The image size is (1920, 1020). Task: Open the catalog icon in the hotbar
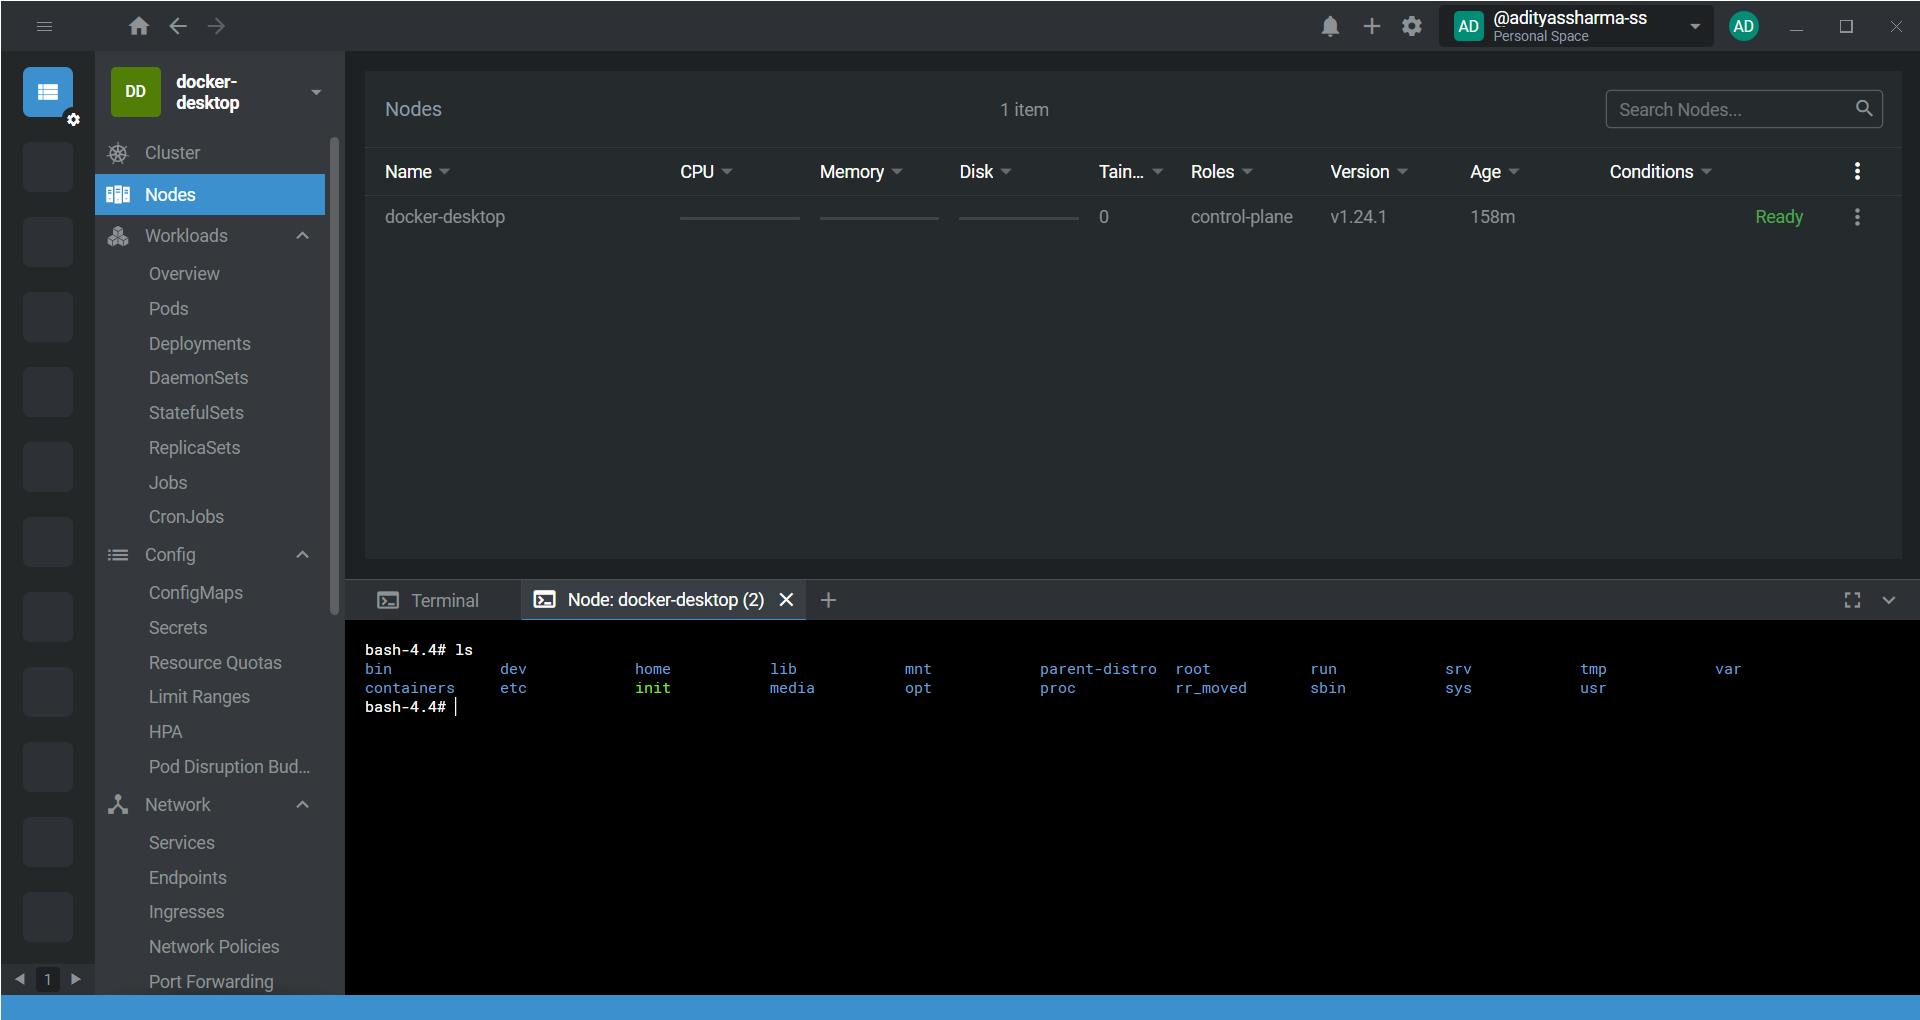click(48, 92)
